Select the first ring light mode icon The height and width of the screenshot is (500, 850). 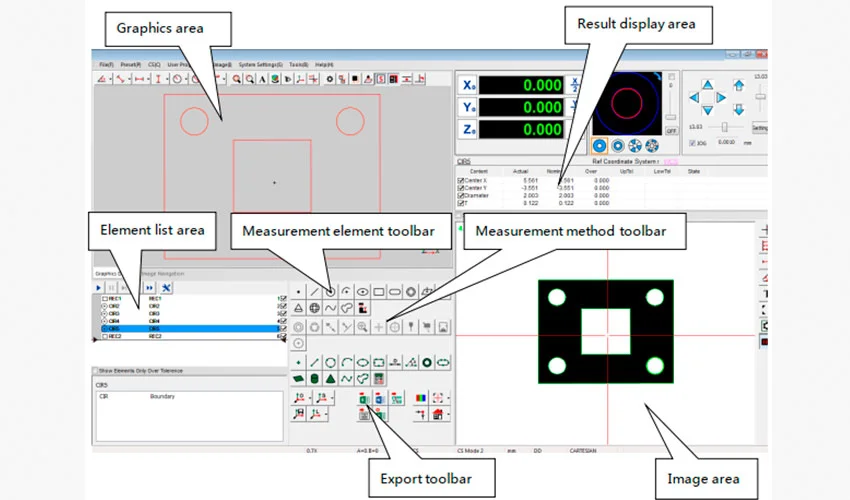pyautogui.click(x=600, y=145)
